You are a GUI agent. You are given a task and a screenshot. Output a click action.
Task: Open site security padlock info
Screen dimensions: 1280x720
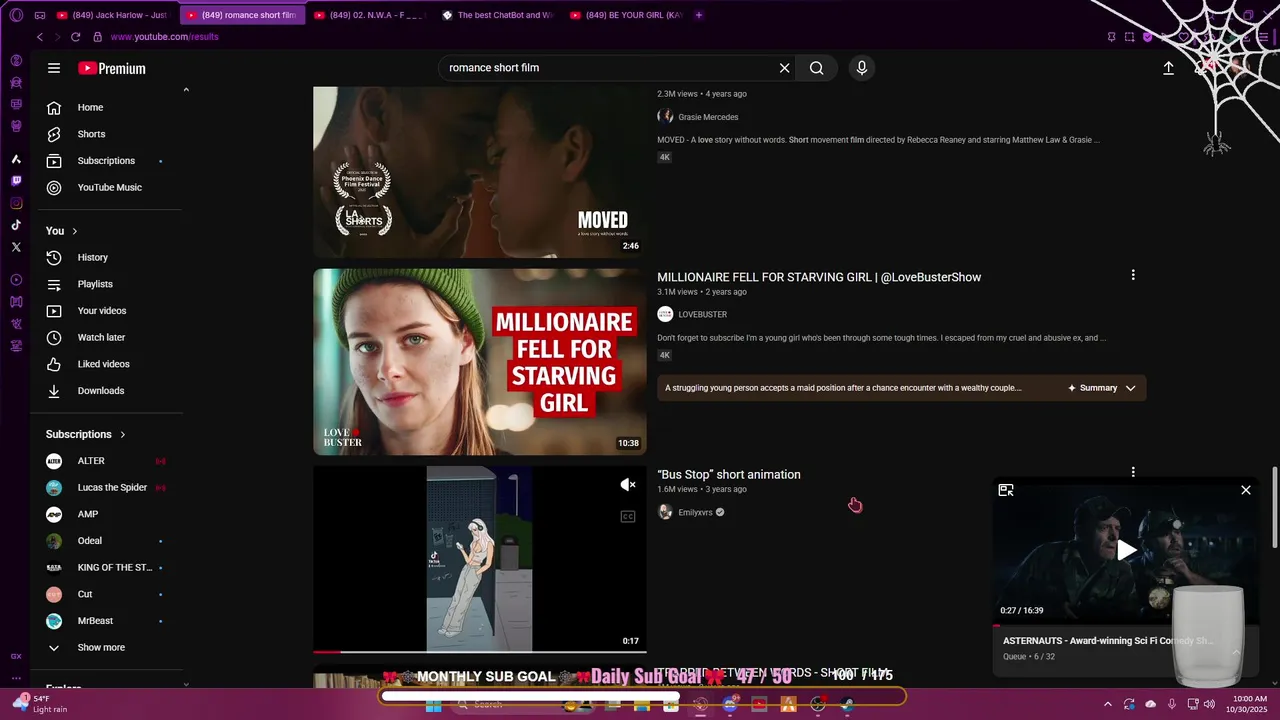point(97,37)
